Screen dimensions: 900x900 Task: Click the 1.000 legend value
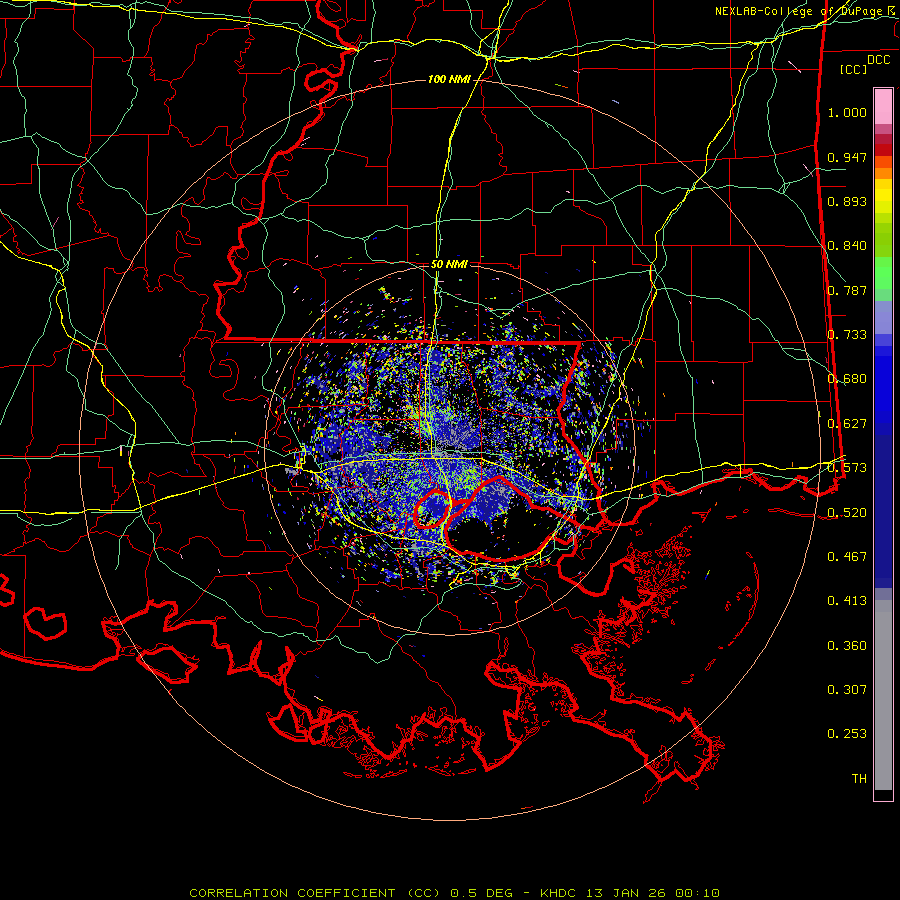pyautogui.click(x=847, y=112)
